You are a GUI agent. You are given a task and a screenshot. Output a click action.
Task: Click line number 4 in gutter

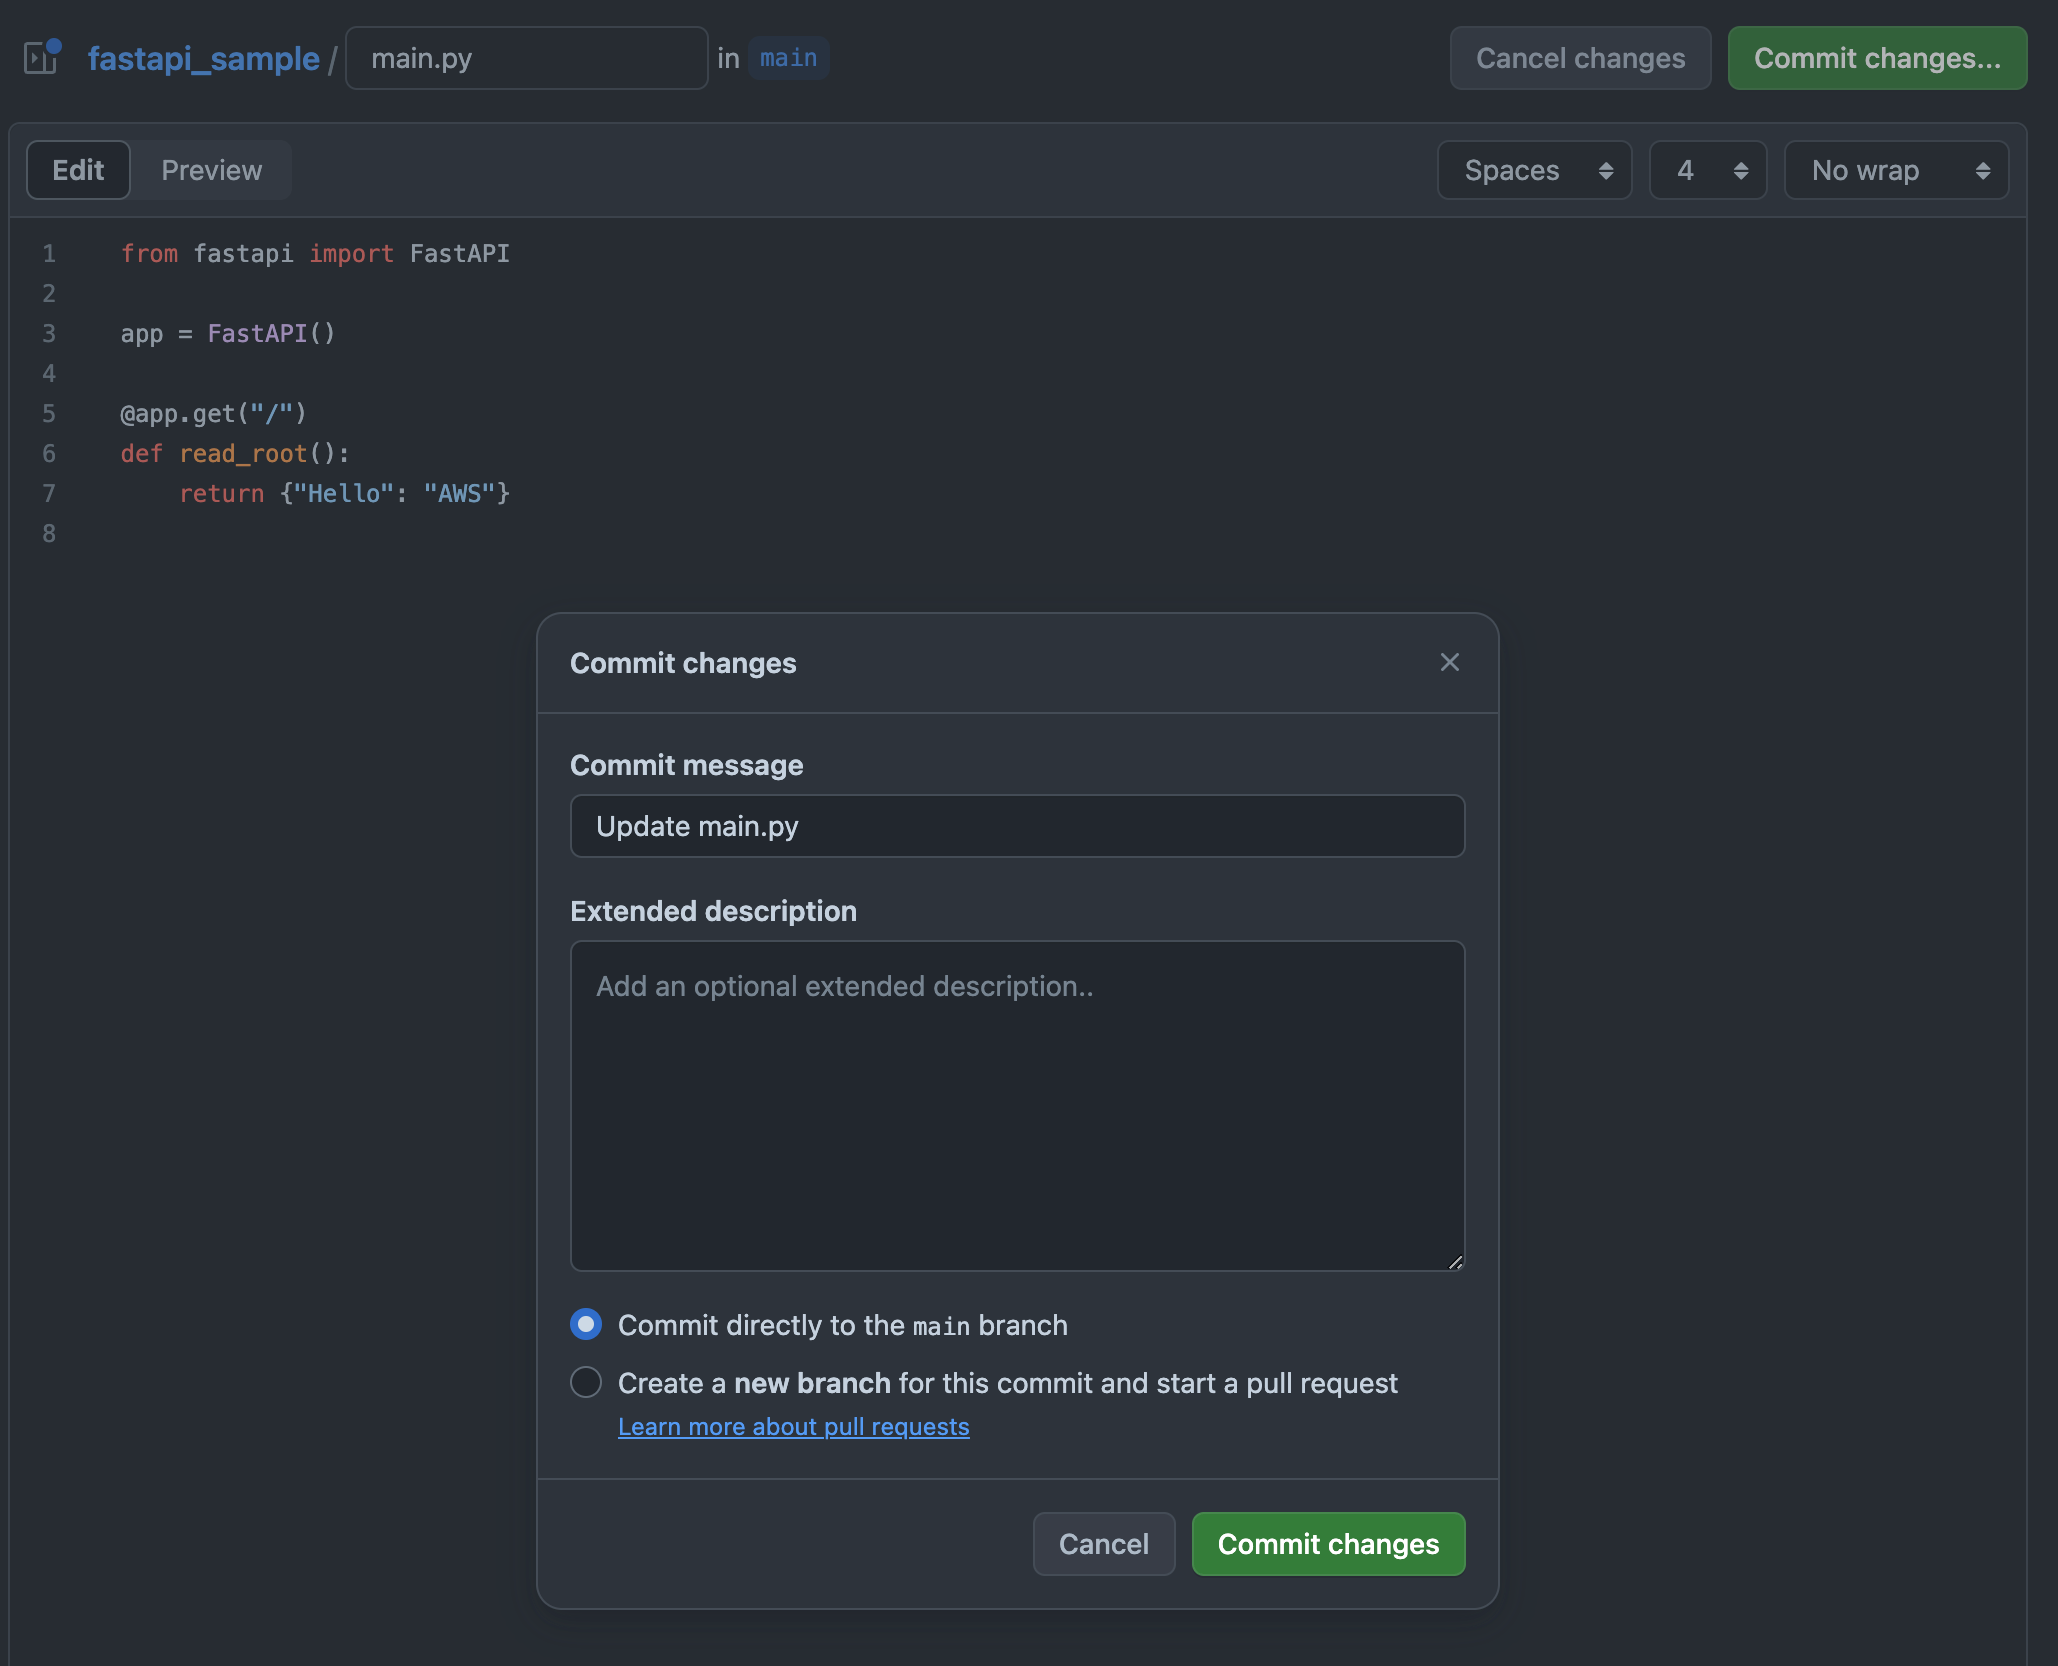click(49, 374)
